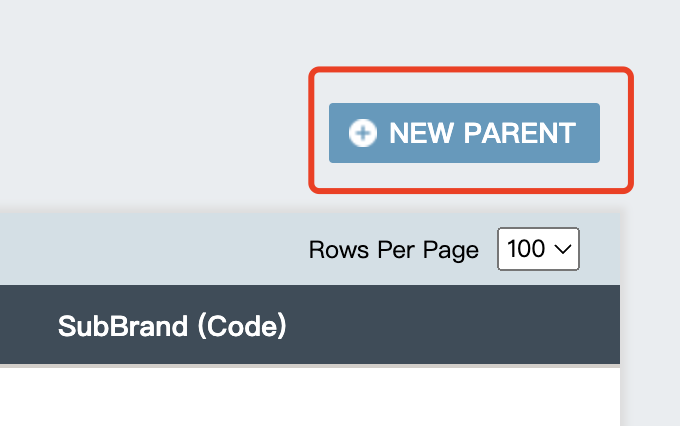The image size is (680, 426).
Task: Hit the blue NEW PARENT control
Action: point(464,133)
